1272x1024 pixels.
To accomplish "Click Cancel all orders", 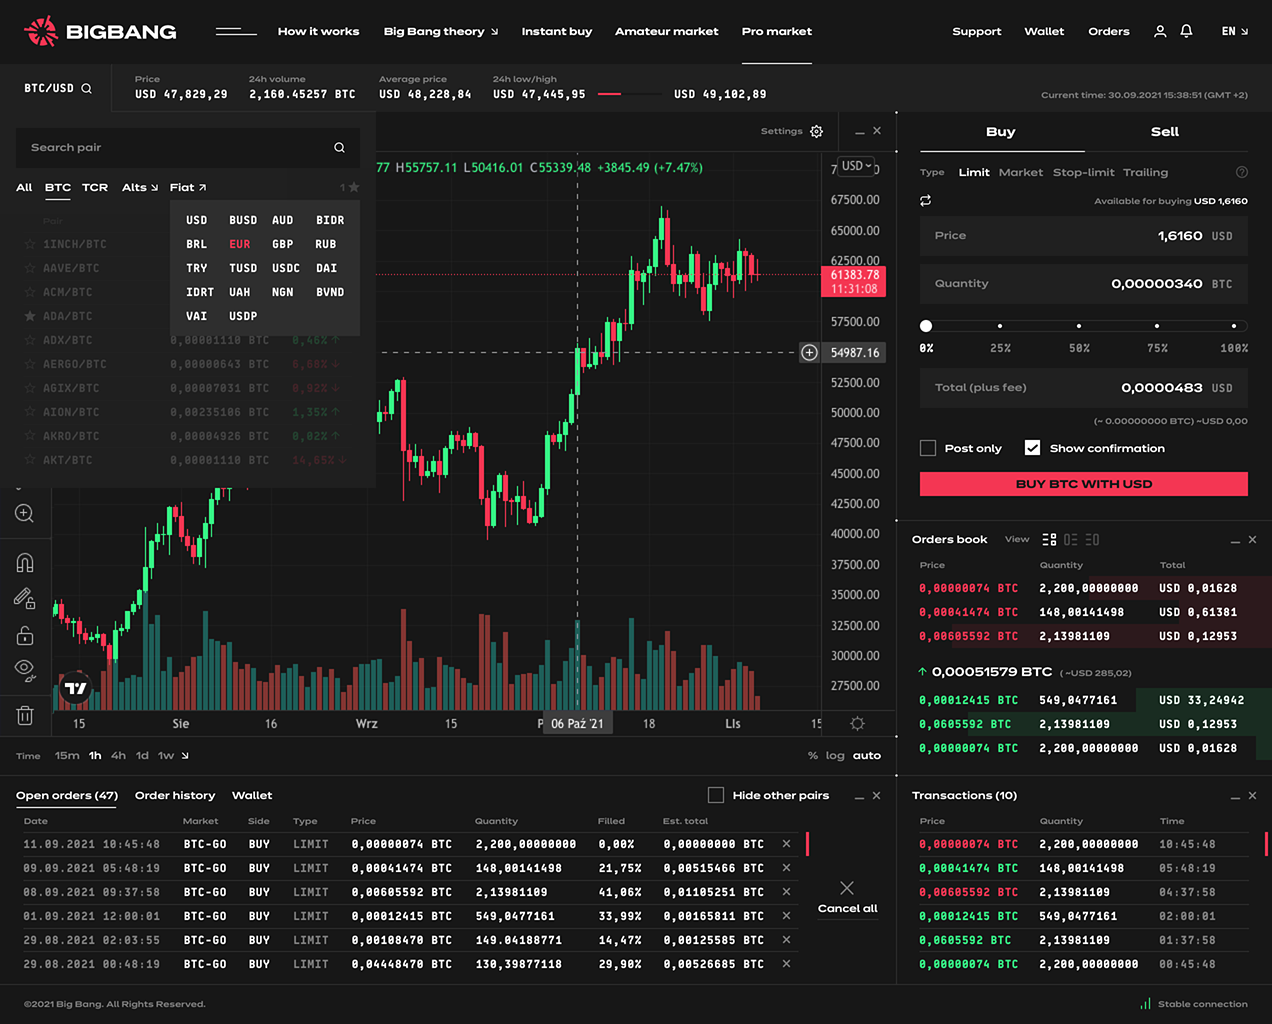I will 847,897.
